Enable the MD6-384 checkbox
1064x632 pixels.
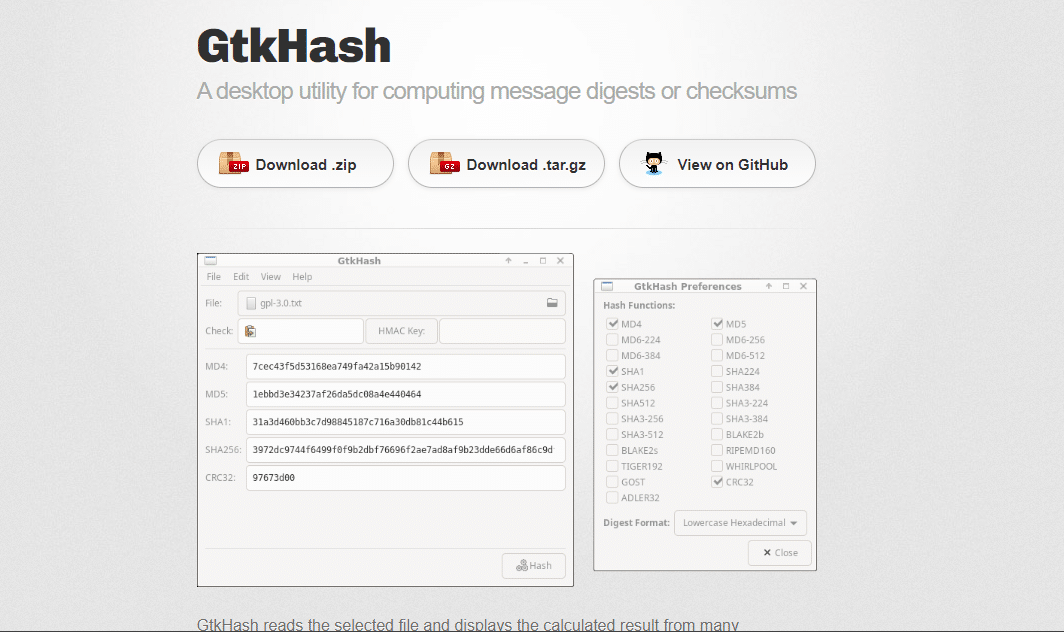point(612,355)
